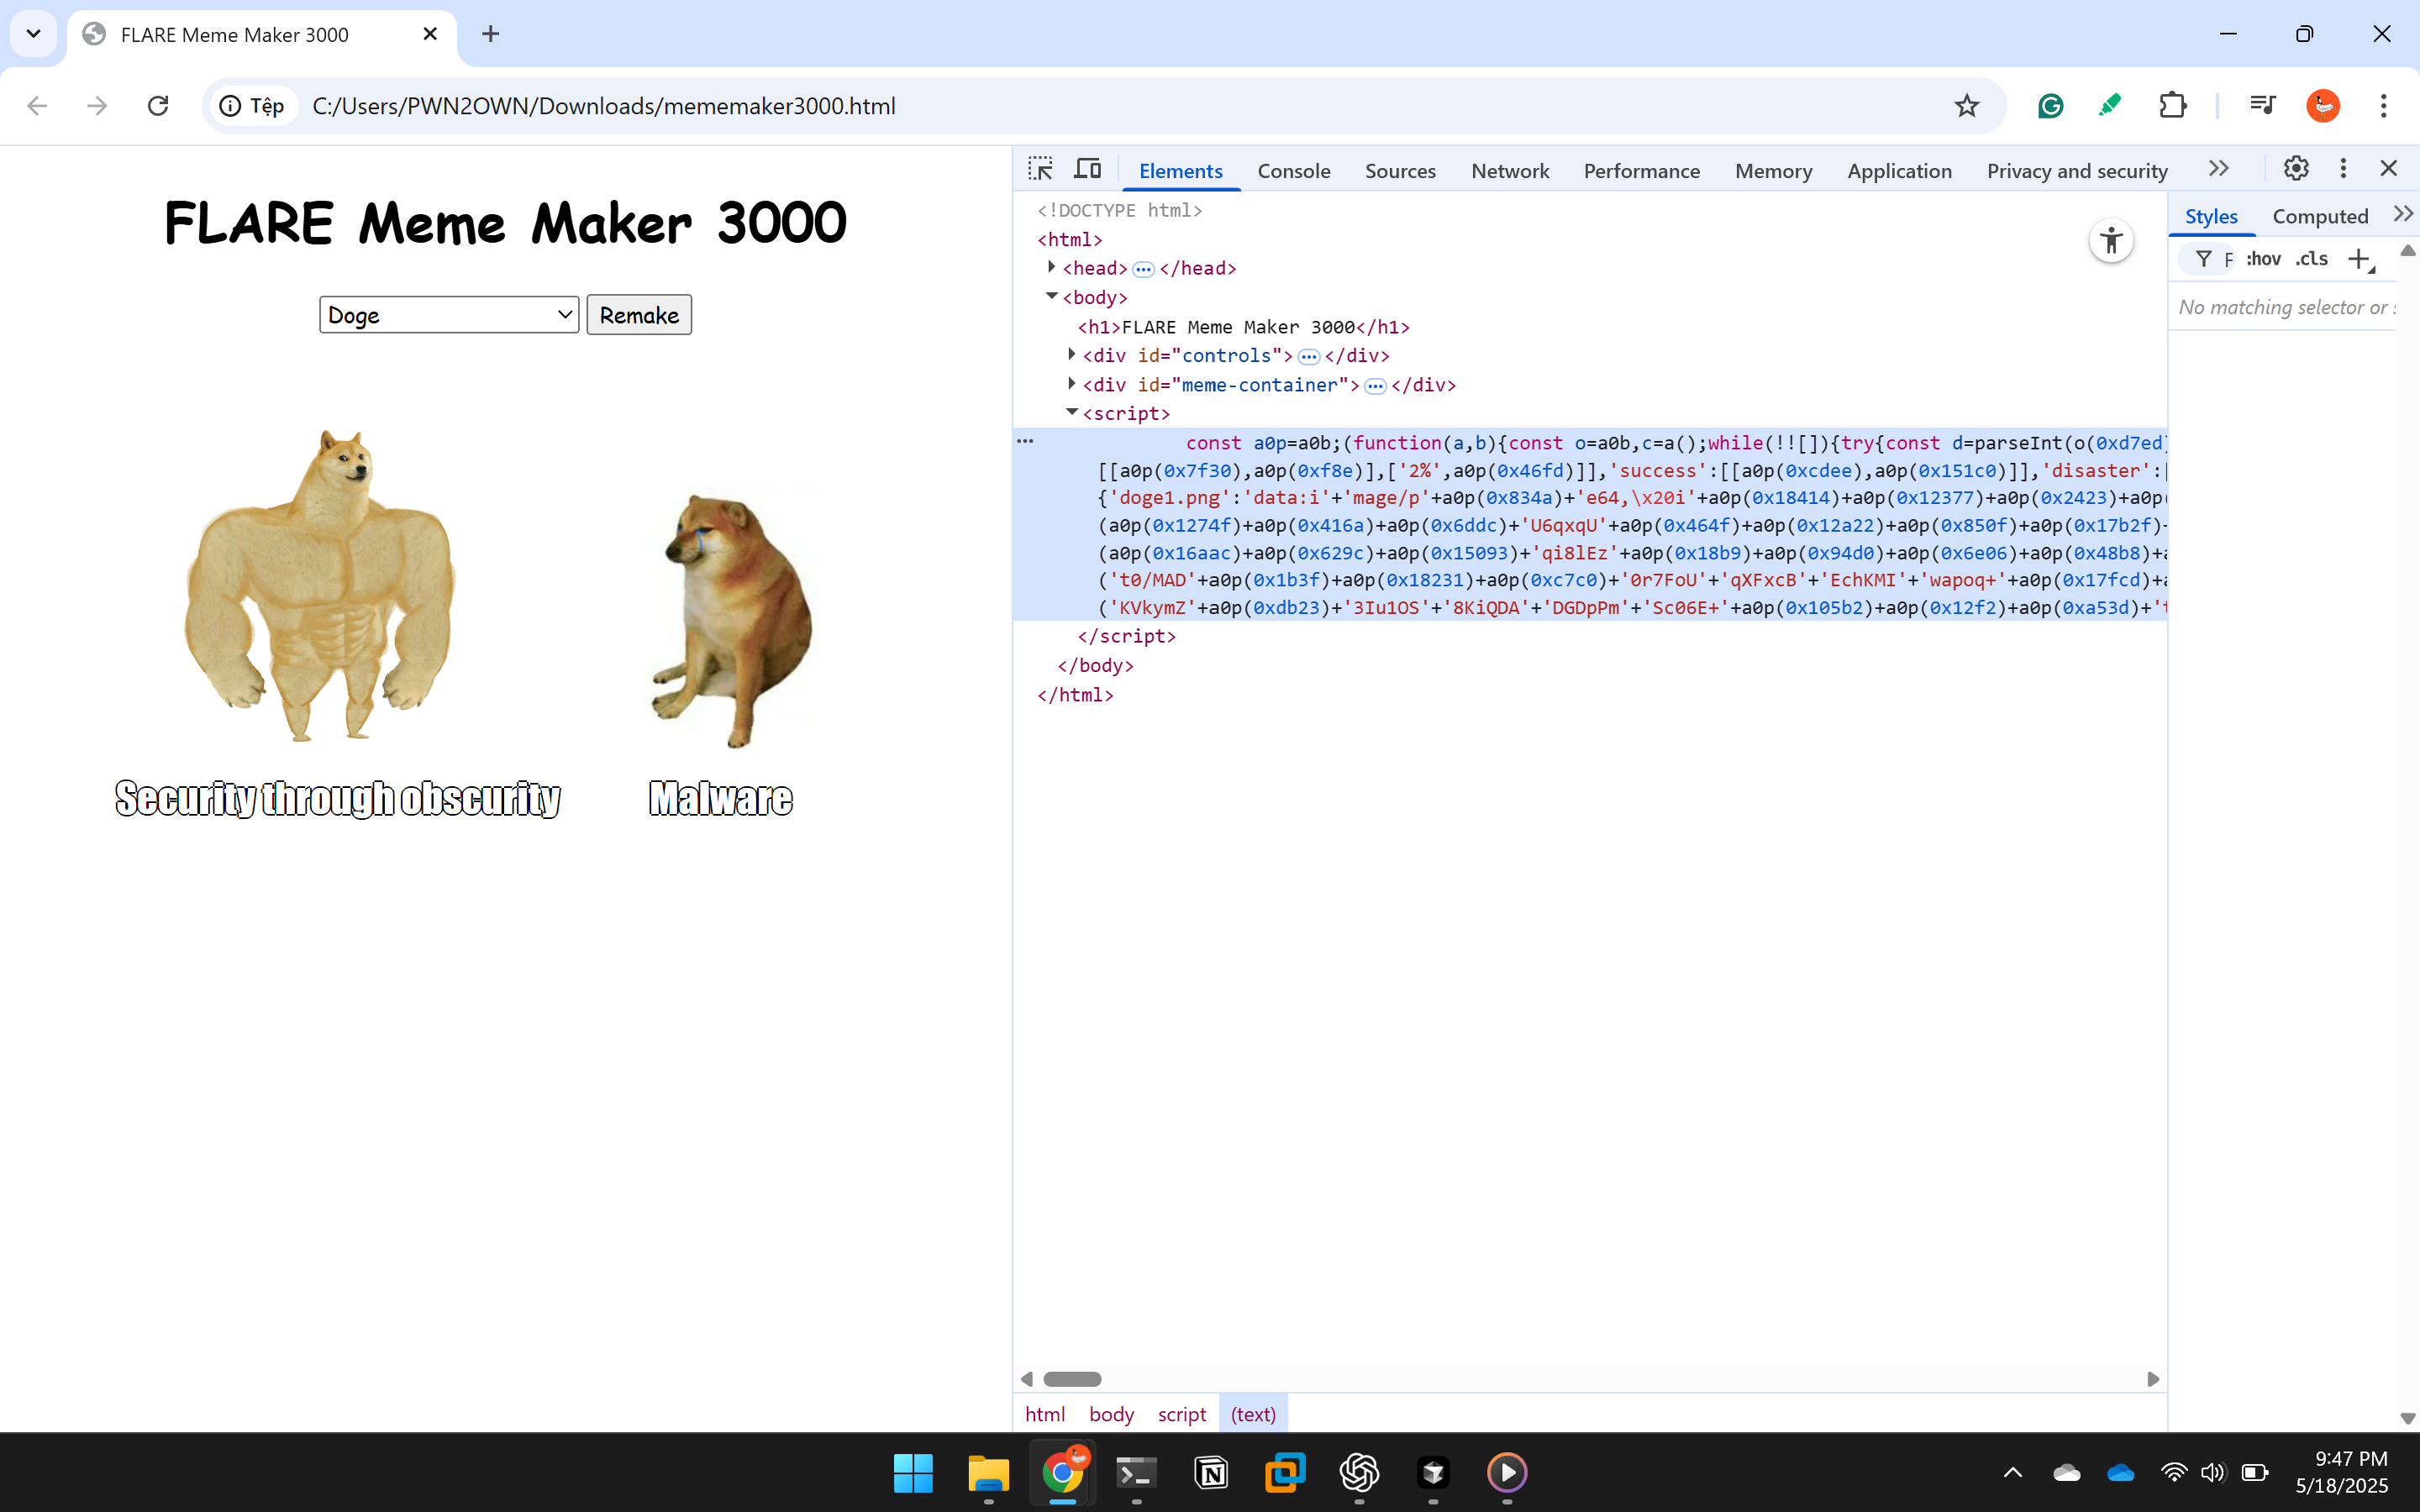
Task: Open media controls icon in Chrome toolbar
Action: 2262,105
